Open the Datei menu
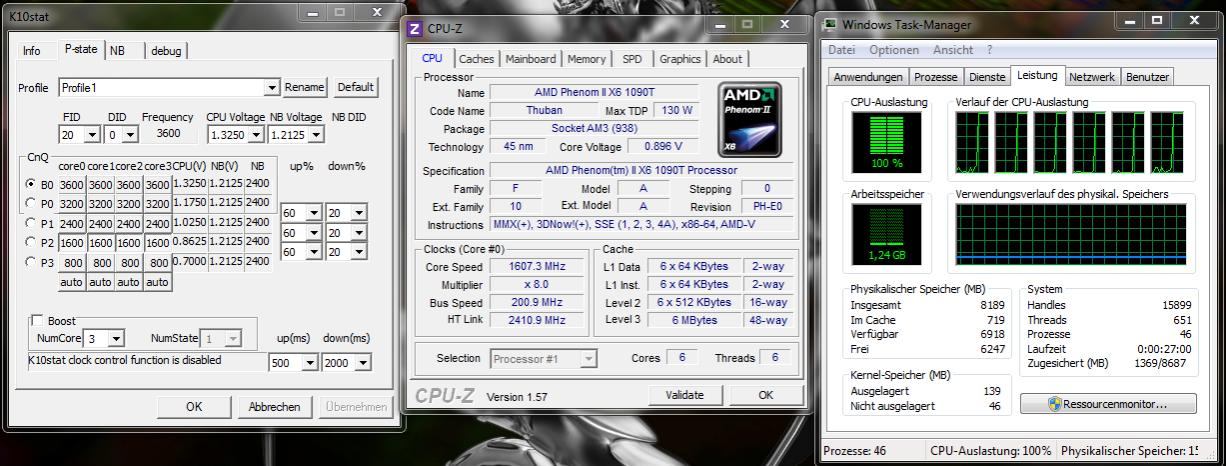 [842, 50]
